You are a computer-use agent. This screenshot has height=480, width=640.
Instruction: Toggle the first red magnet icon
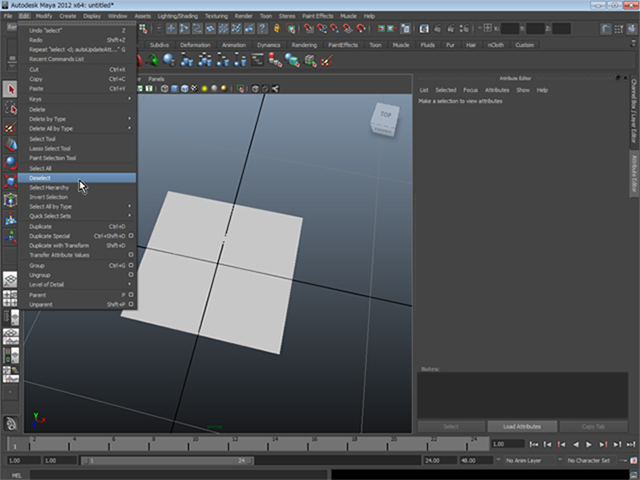[309, 28]
